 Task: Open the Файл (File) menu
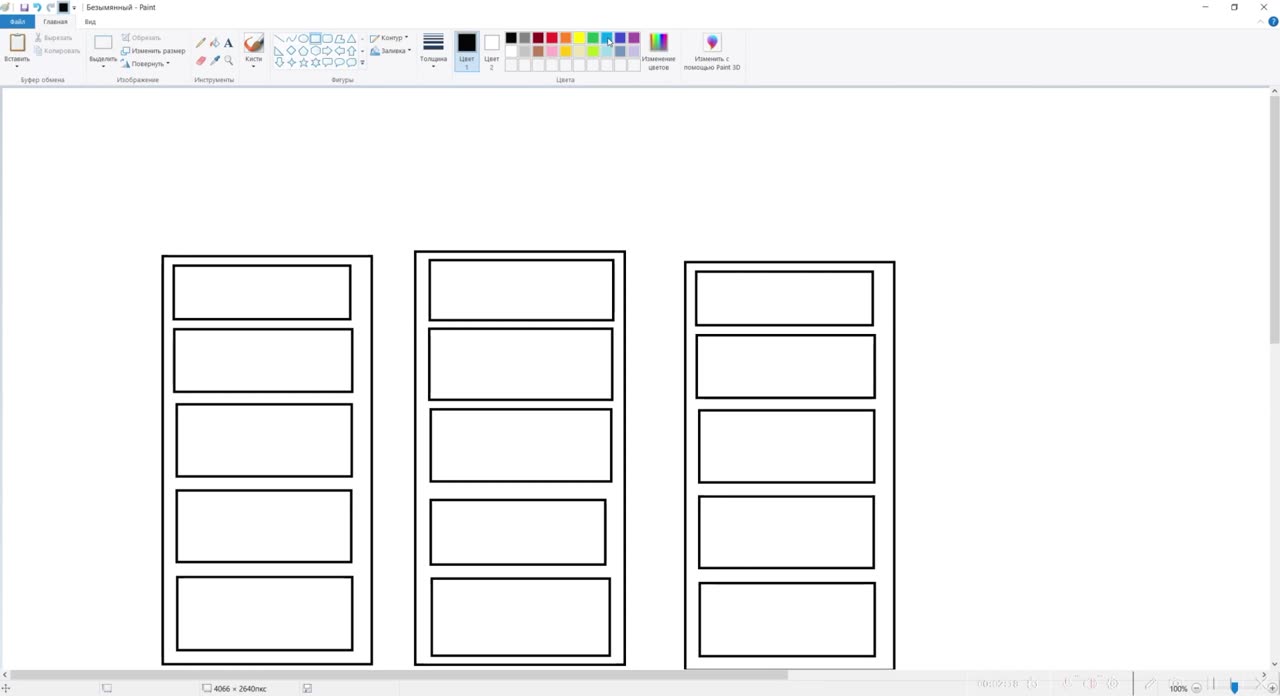[17, 21]
